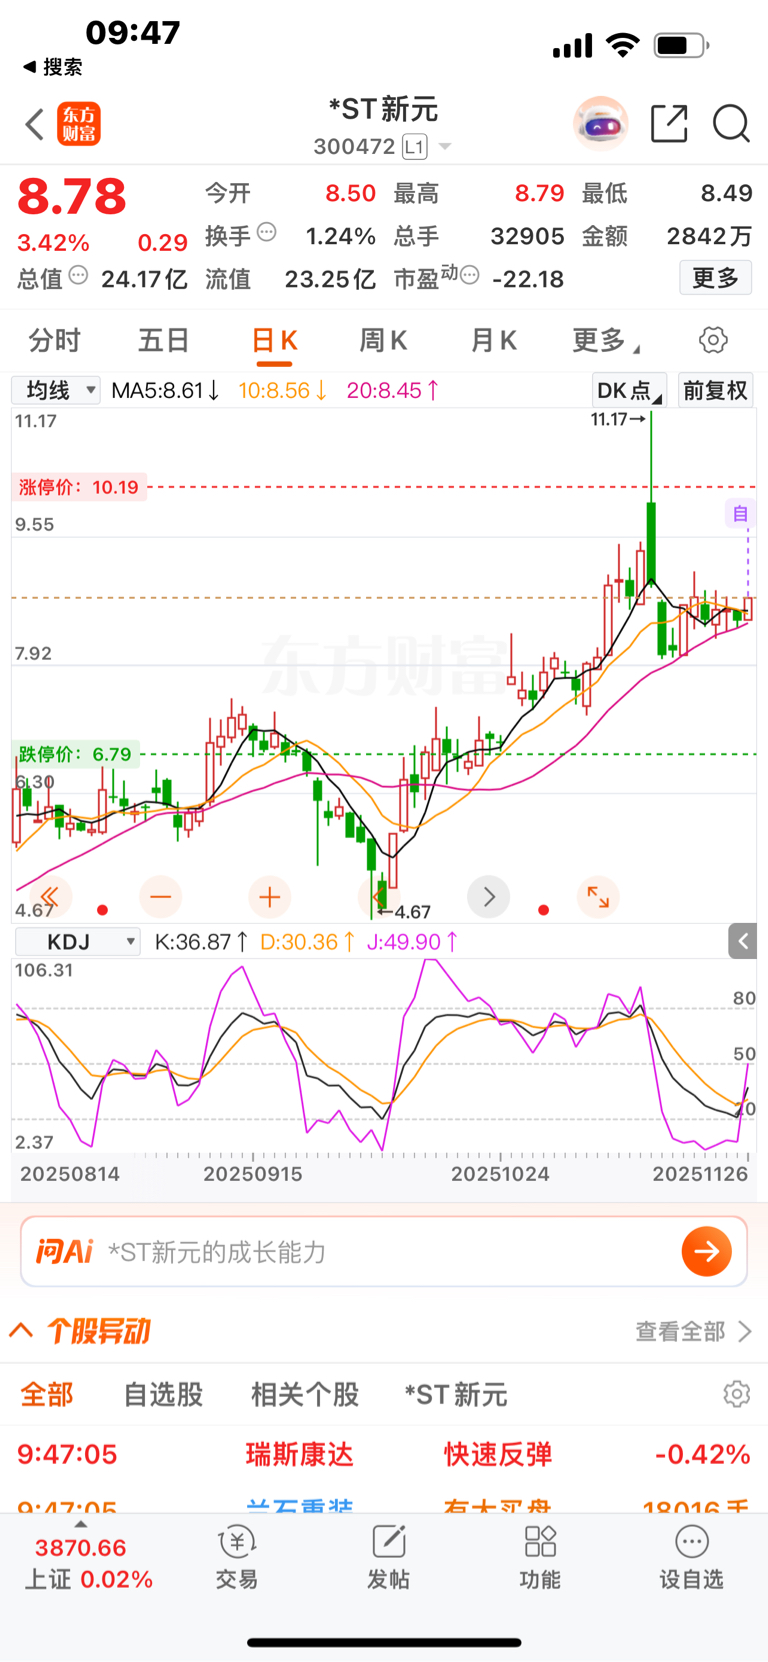Select 相关个股 filter tab
This screenshot has width=768, height=1662.
pyautogui.click(x=305, y=1395)
